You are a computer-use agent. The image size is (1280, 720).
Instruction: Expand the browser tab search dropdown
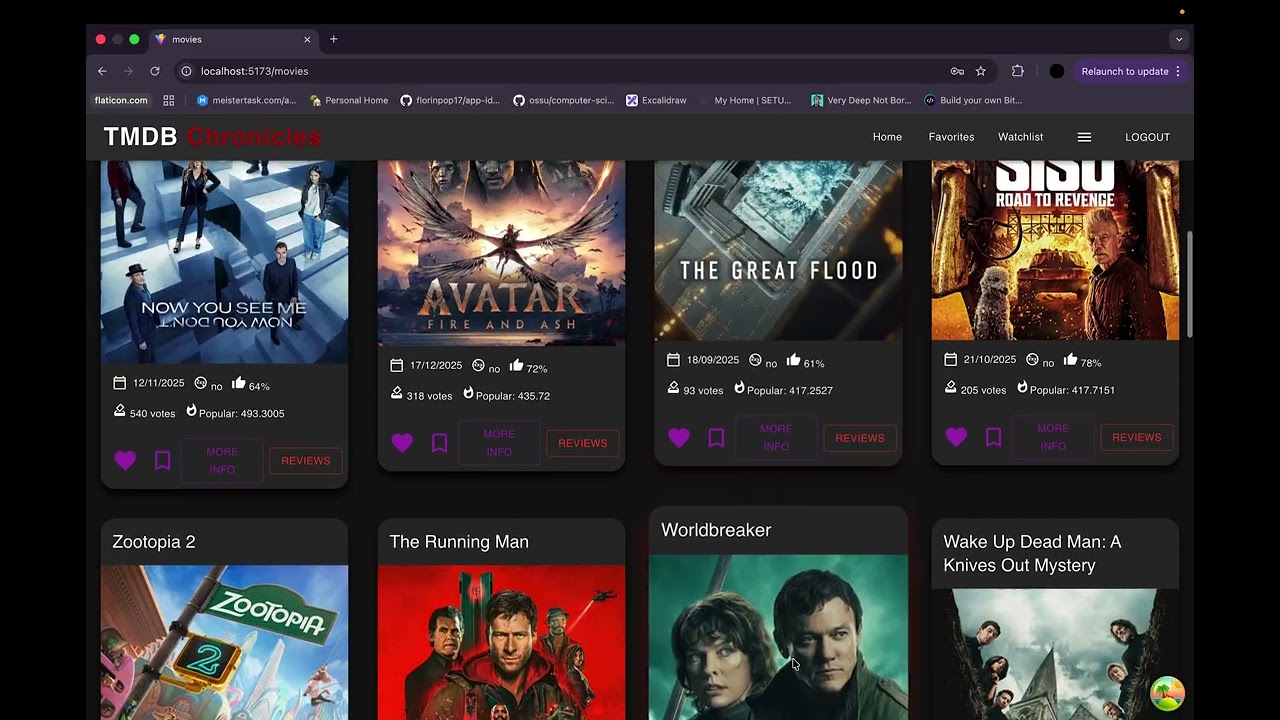coord(1179,39)
